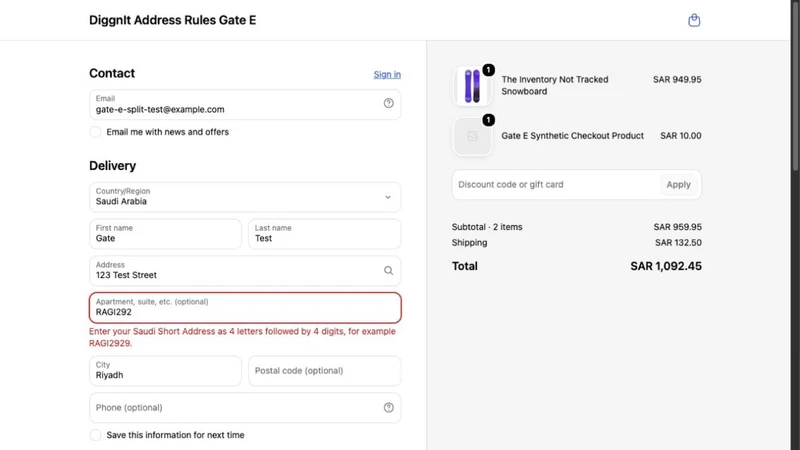Click the Apartment, suite field with RAGI292

point(245,308)
